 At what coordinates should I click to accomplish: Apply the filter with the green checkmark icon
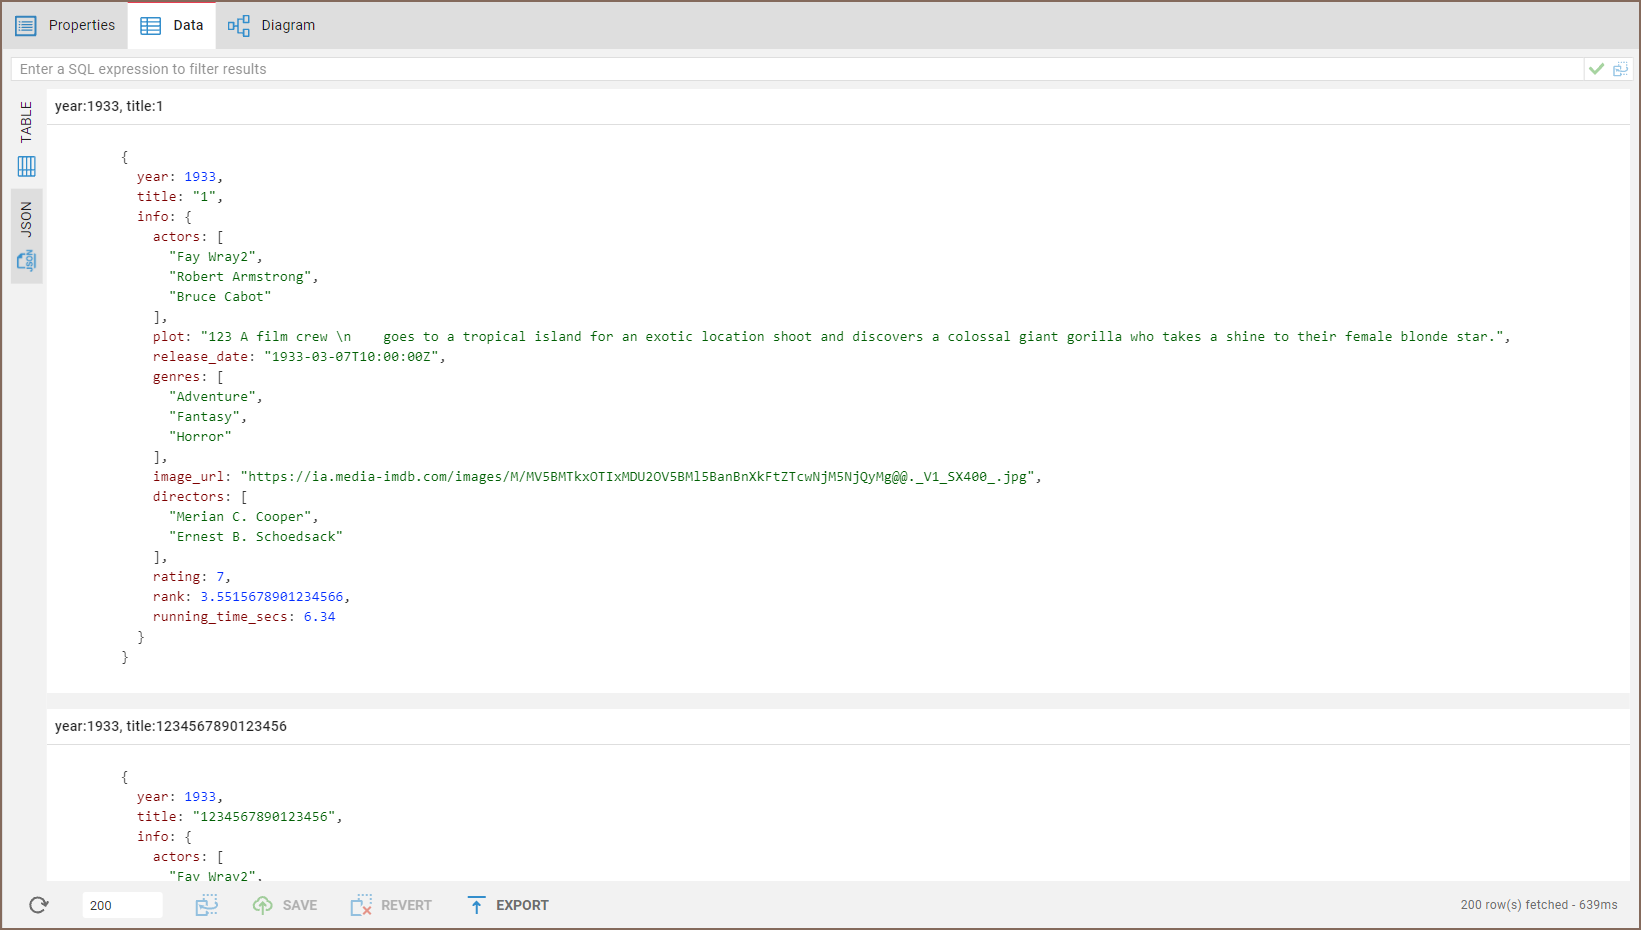(1597, 69)
